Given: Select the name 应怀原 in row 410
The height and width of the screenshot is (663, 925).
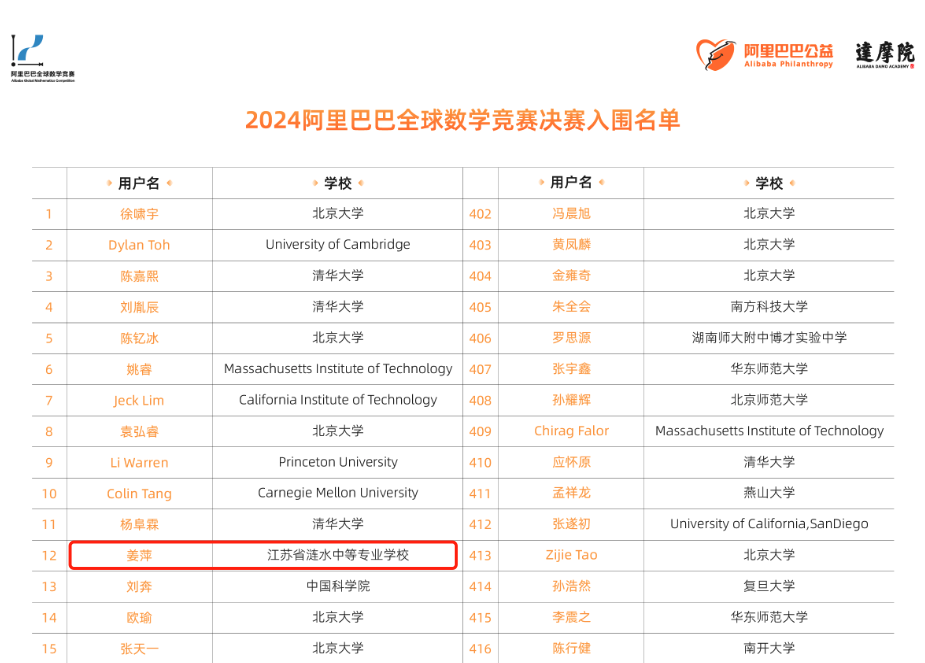Looking at the screenshot, I should [x=571, y=462].
